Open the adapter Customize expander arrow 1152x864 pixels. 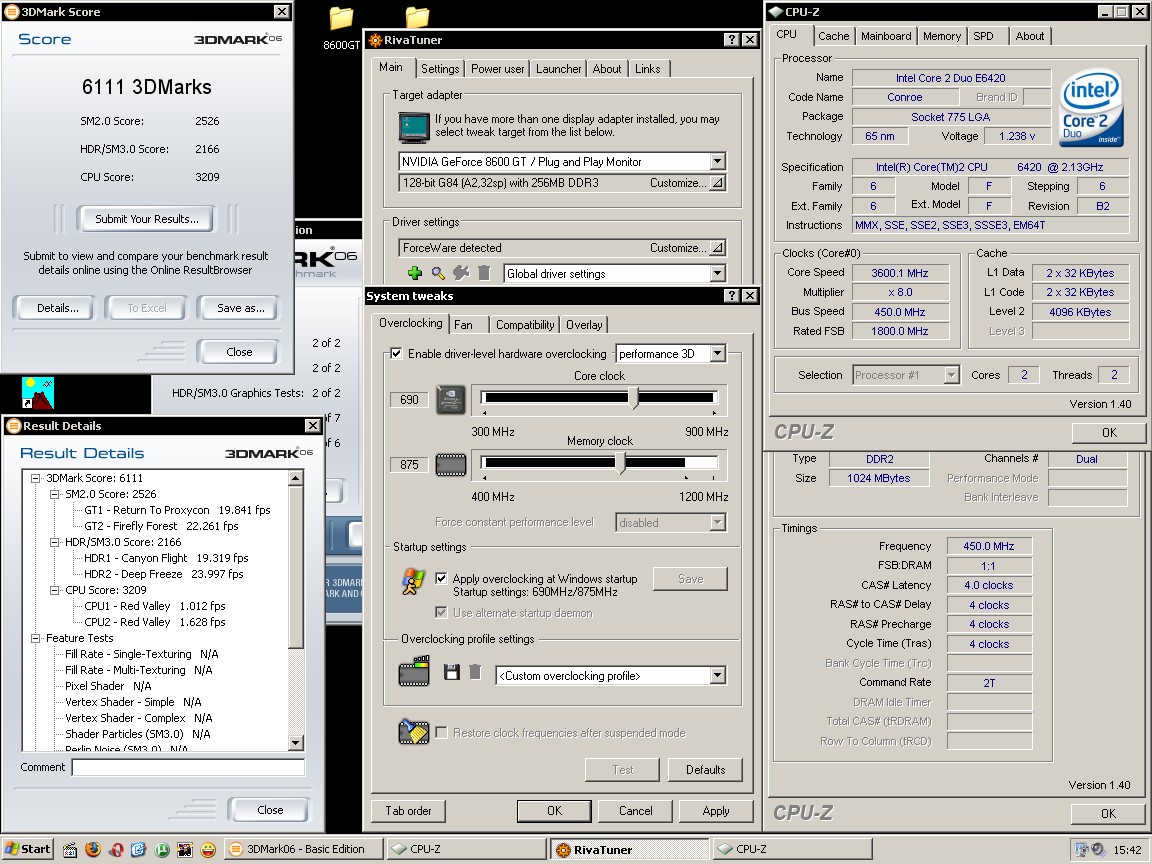(x=717, y=183)
